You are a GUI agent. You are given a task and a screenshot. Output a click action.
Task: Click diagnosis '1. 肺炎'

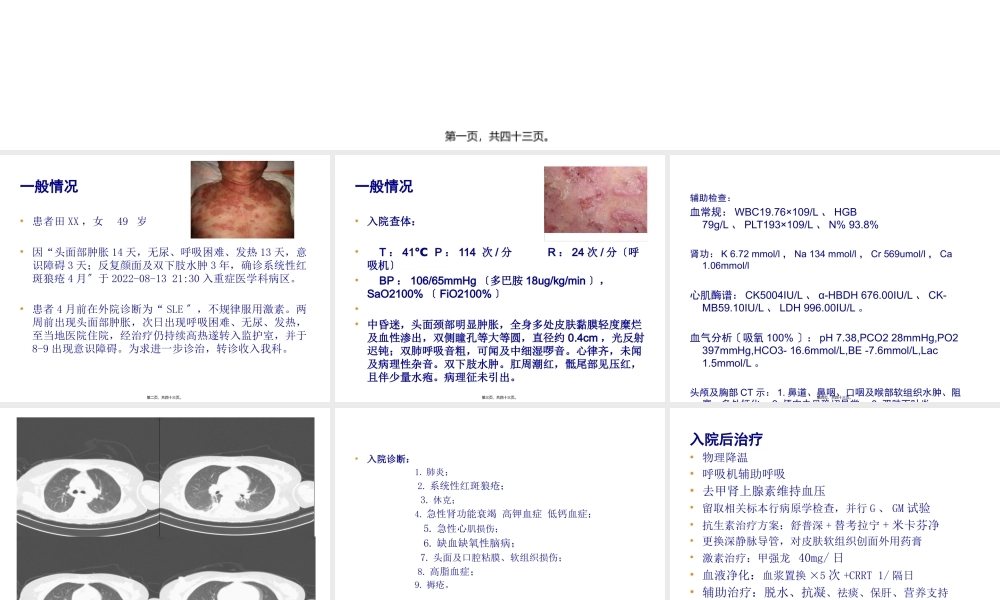click(432, 472)
